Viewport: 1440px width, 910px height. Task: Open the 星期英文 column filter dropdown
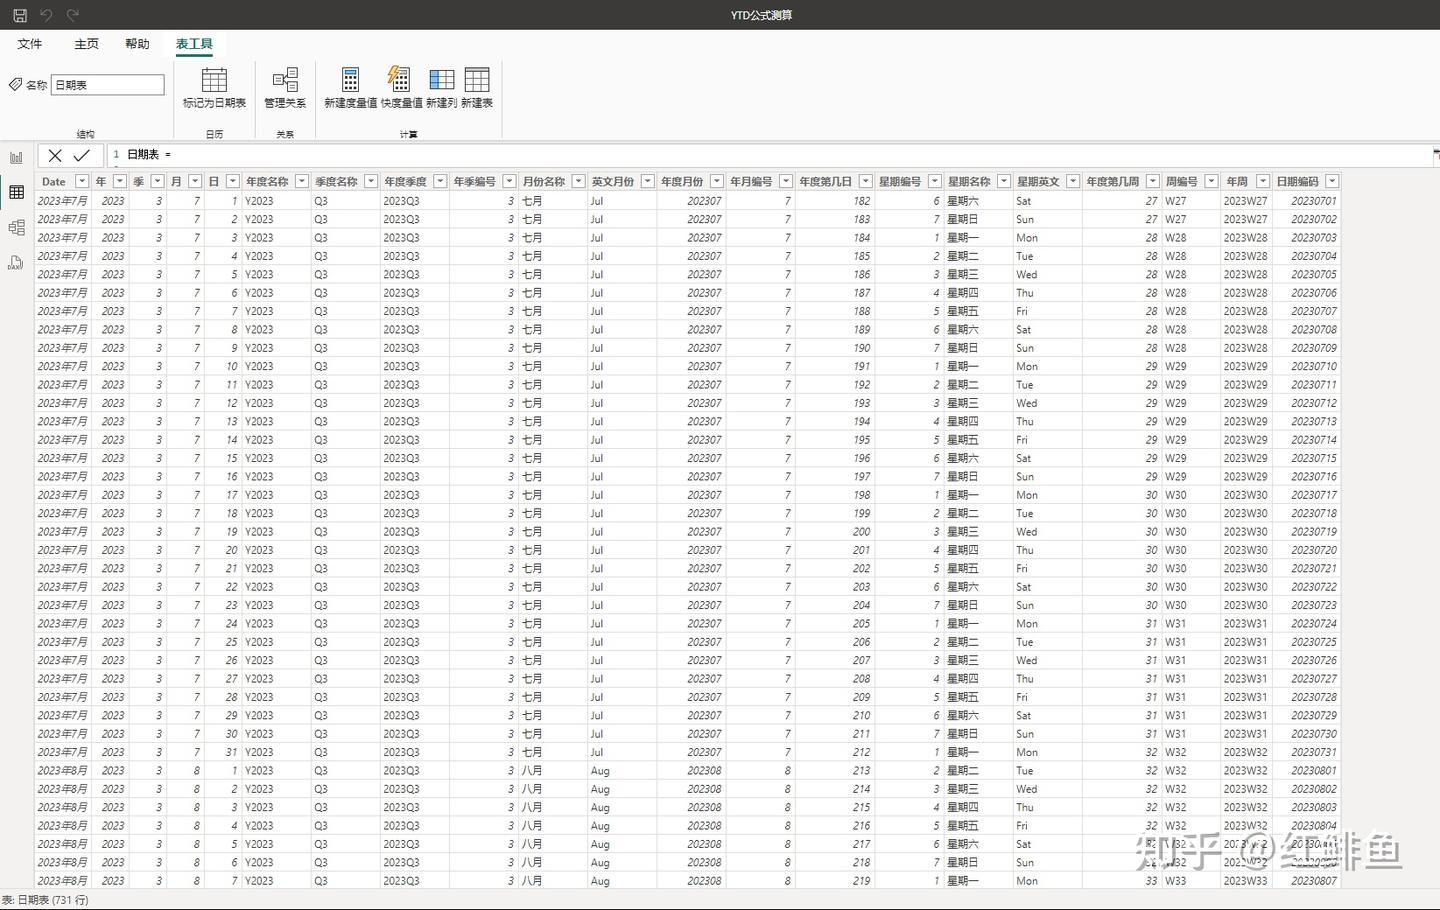pos(1071,181)
